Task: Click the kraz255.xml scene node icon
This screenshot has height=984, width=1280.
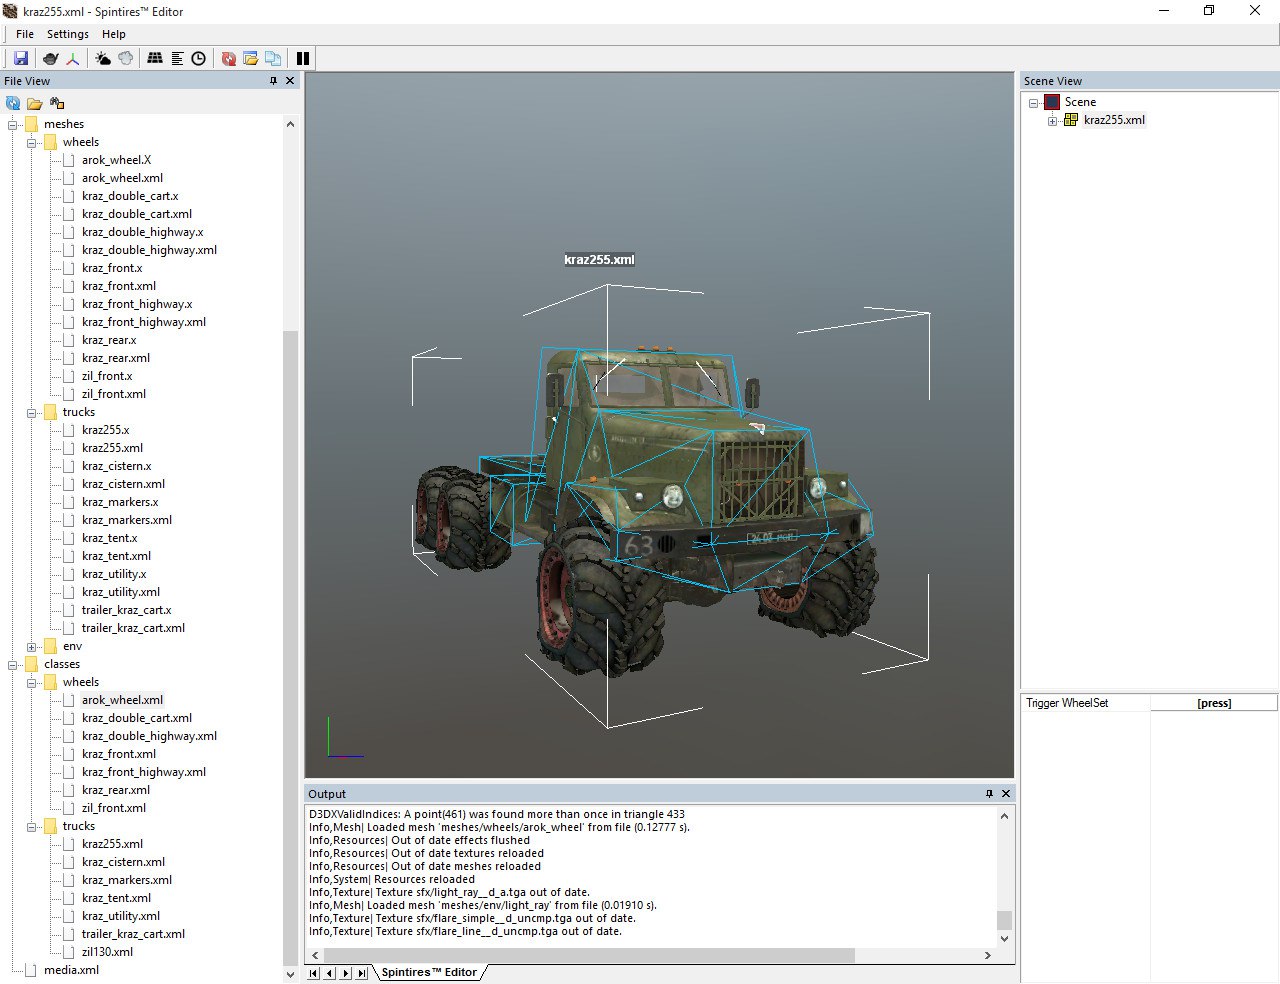Action: (1071, 120)
